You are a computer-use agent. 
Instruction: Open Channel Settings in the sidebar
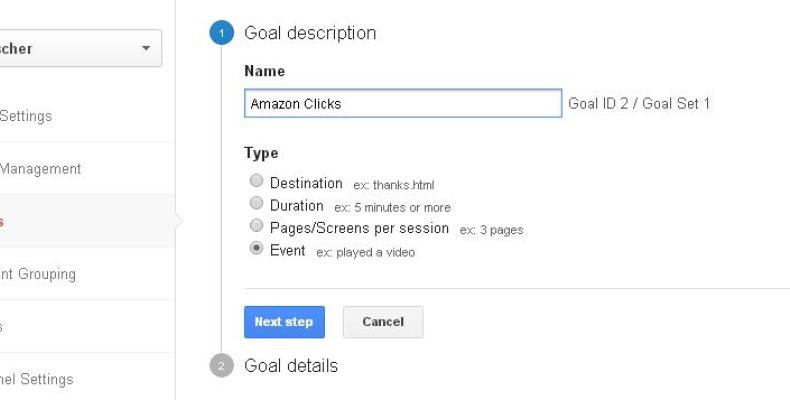coord(36,379)
